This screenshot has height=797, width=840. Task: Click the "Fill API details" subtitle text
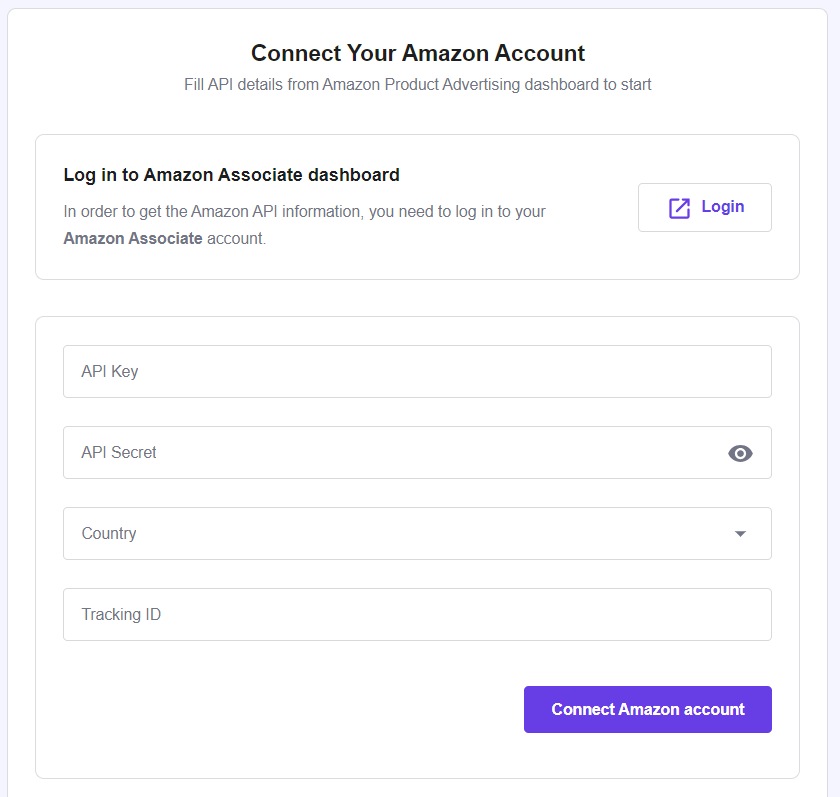(418, 85)
